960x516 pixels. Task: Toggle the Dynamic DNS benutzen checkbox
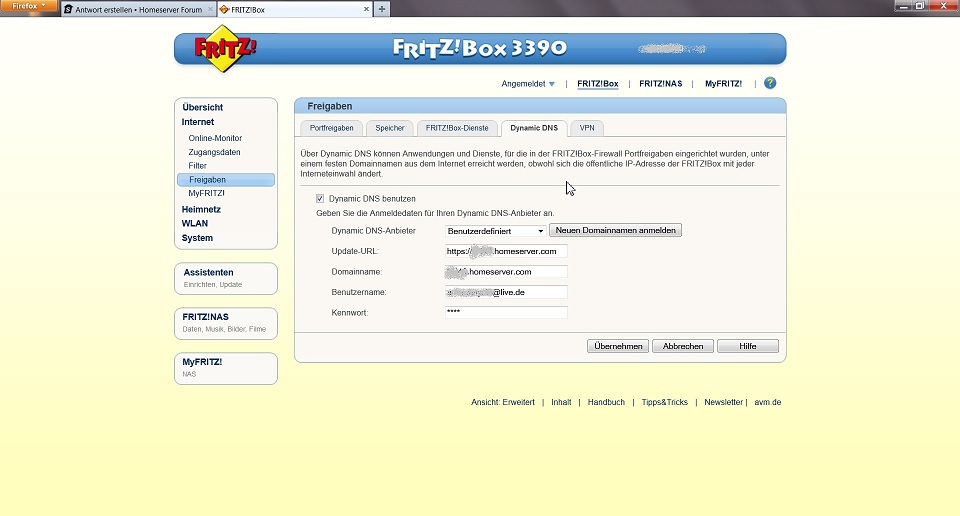320,198
